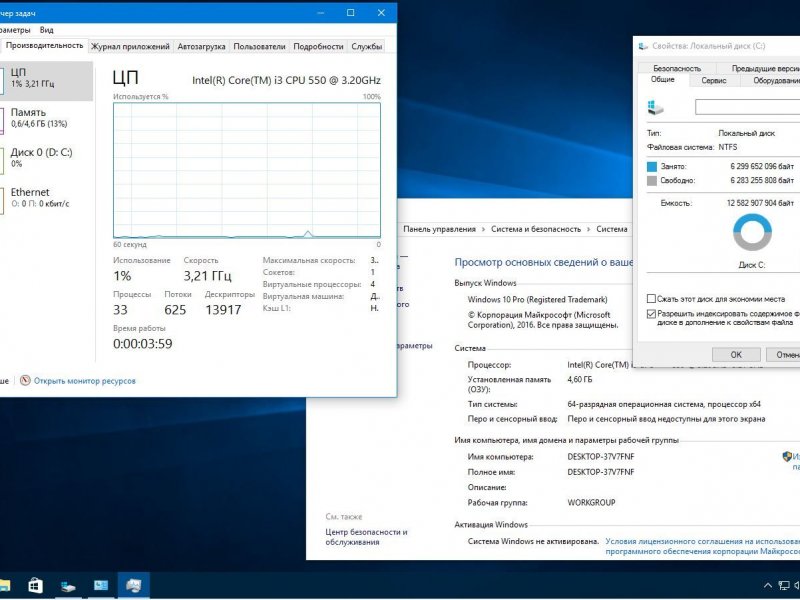Enable the Сжать этот диск checkbox
Screen dimensions: 800x600
[x=651, y=299]
